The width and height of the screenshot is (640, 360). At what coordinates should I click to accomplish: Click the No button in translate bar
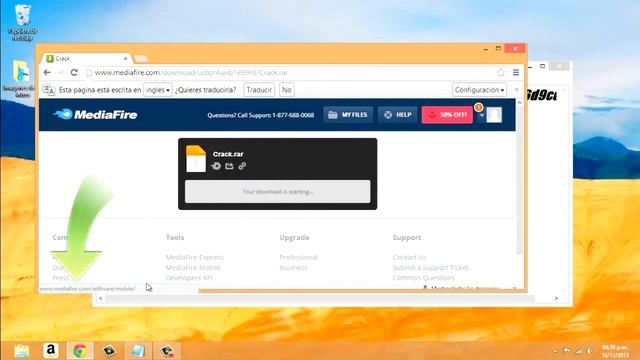tap(287, 90)
